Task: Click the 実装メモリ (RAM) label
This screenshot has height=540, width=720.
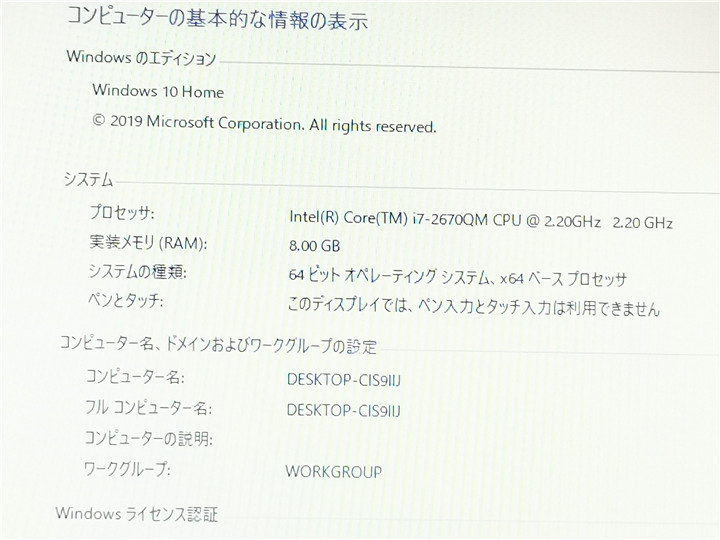Action: click(x=148, y=242)
